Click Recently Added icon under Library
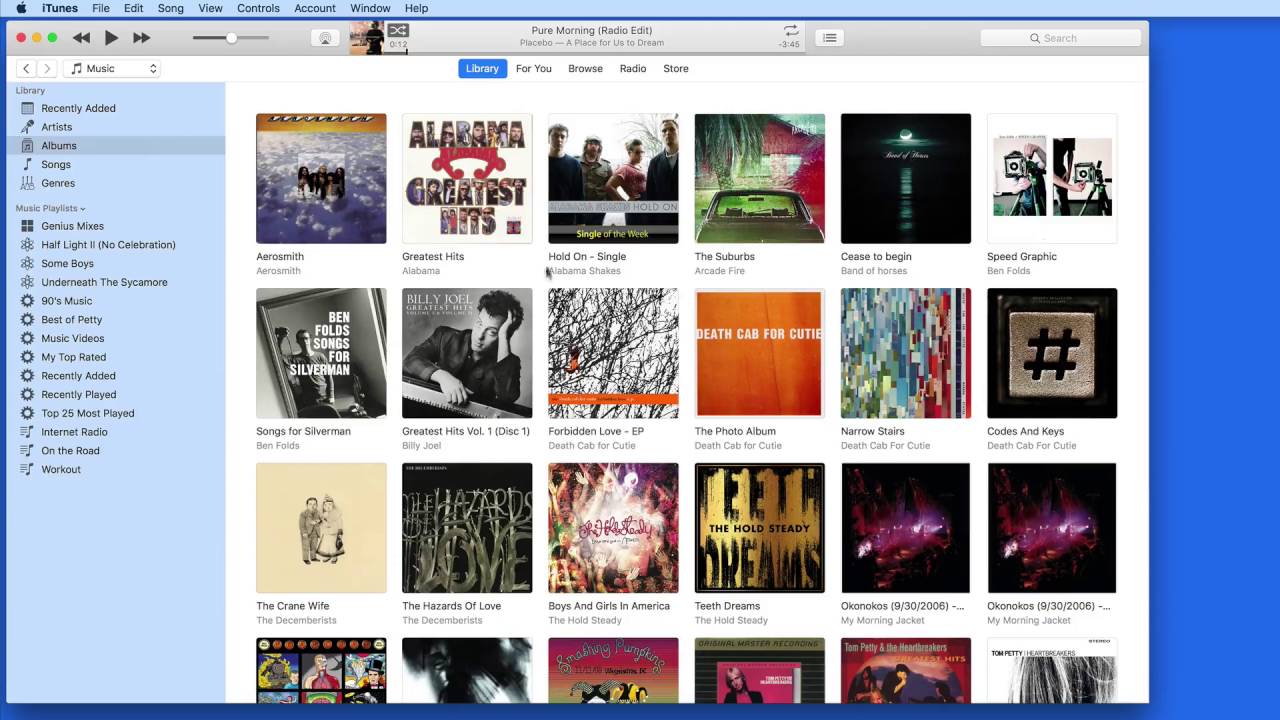 coord(27,108)
